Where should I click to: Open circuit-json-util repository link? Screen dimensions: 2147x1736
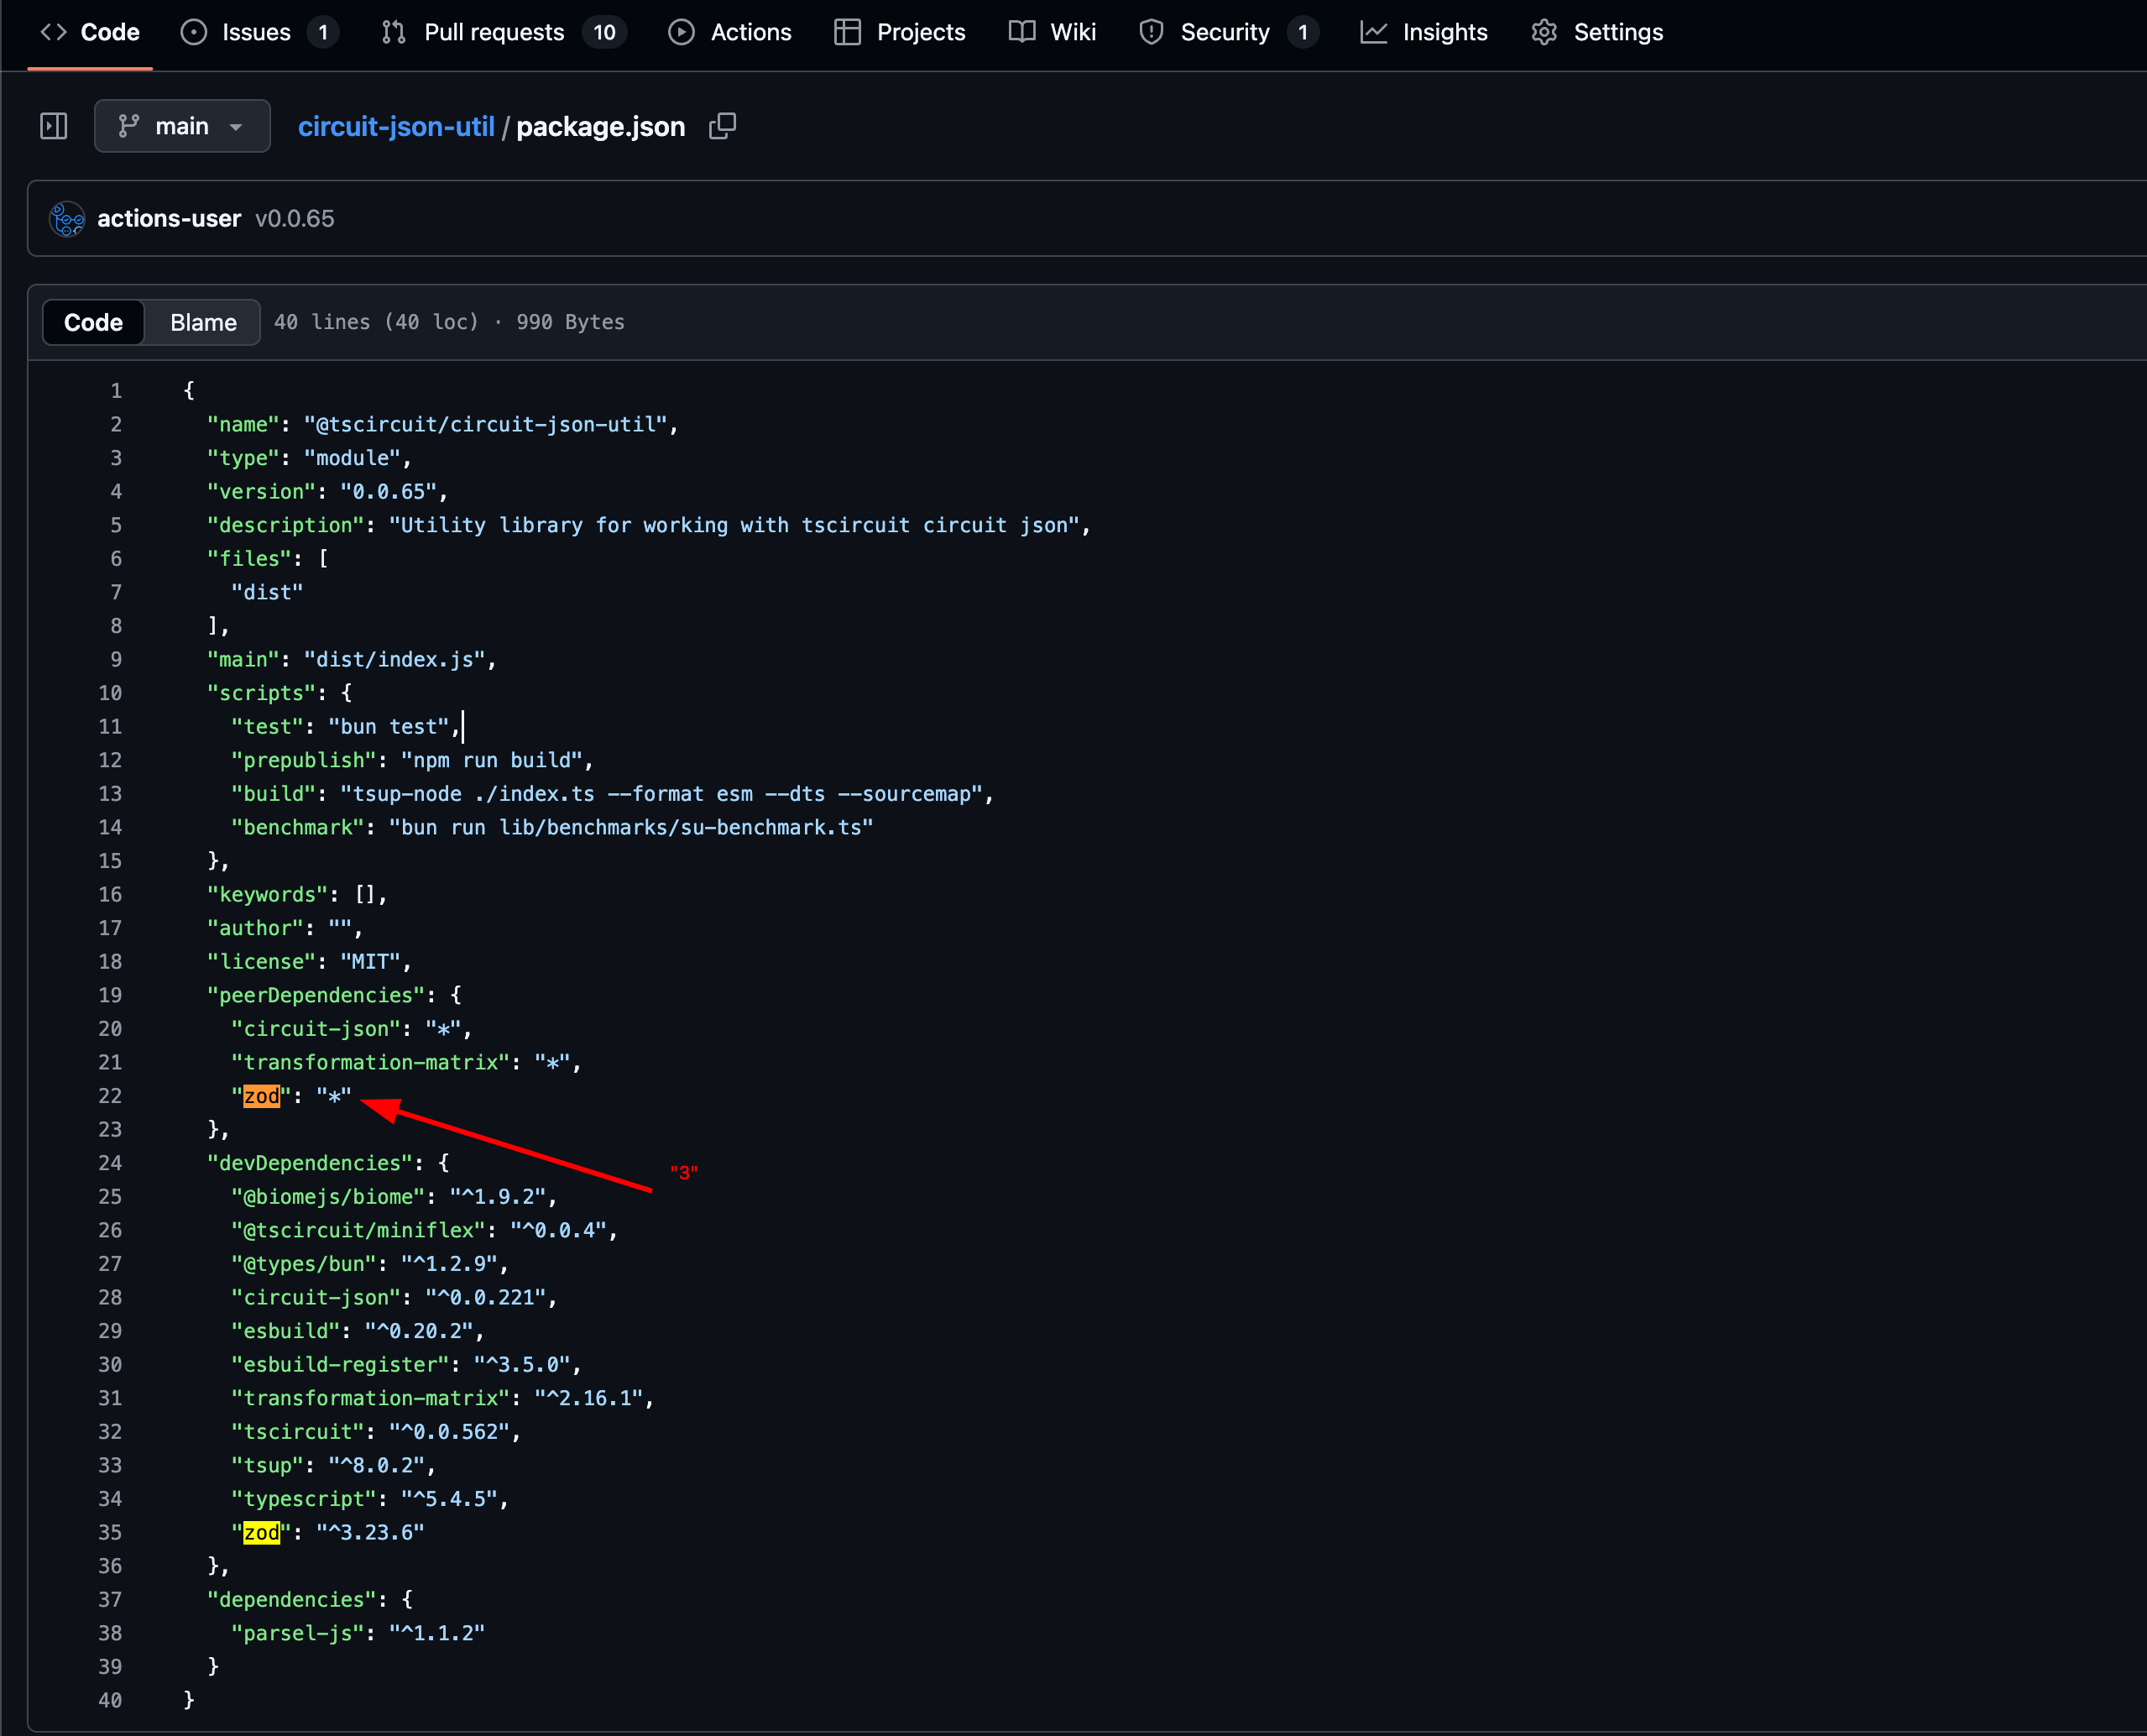tap(396, 127)
